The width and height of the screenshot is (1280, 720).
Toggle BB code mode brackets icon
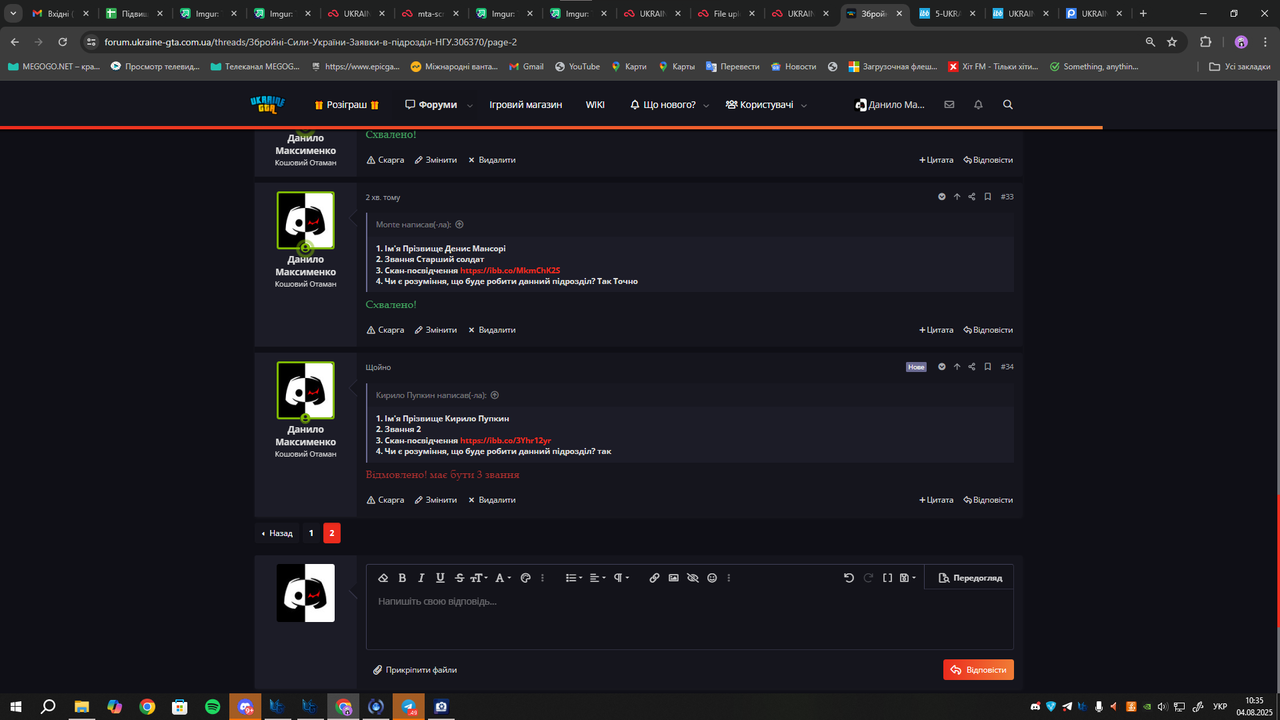(887, 578)
